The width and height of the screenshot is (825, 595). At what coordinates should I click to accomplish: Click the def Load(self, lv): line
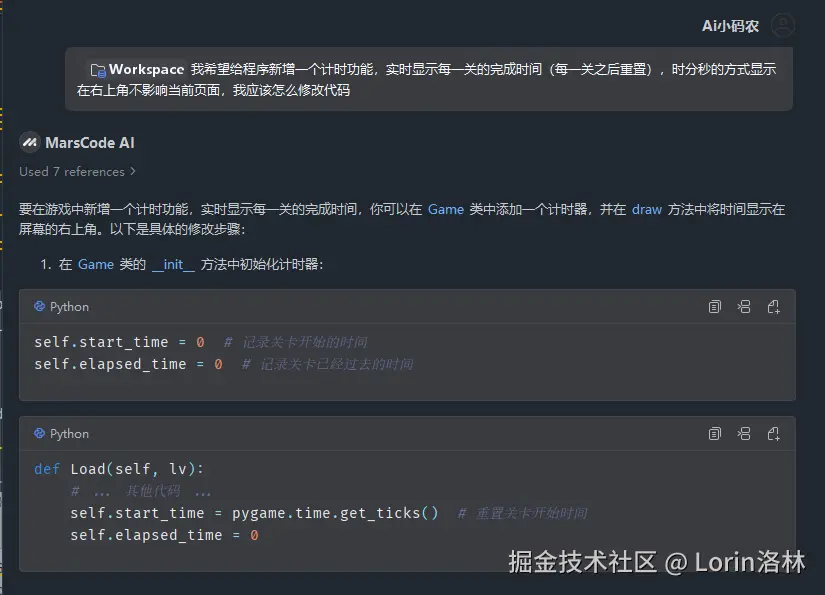pos(119,469)
